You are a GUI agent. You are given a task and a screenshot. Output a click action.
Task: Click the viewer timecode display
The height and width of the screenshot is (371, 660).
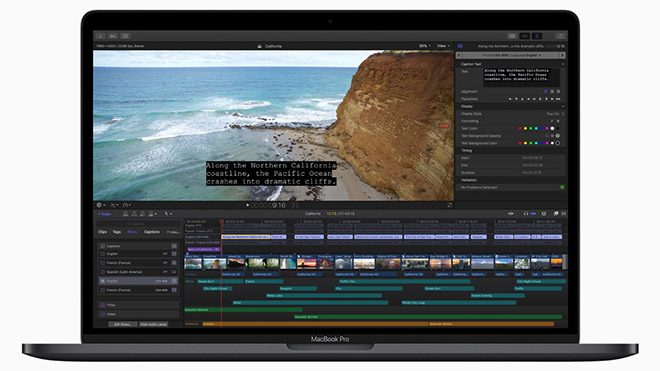pyautogui.click(x=269, y=205)
